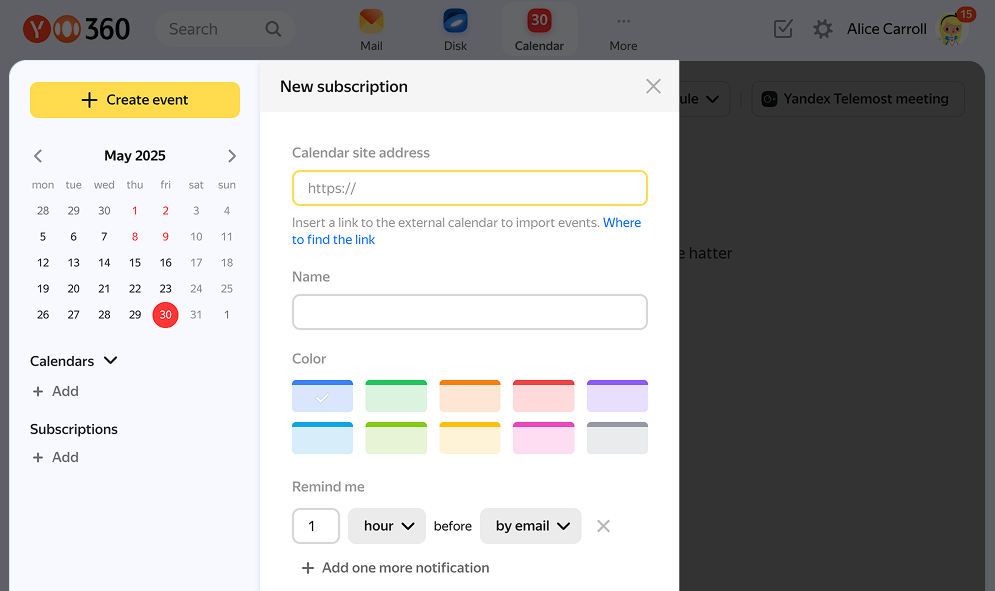Open 'Where to find the link' help link
The width and height of the screenshot is (995, 591).
point(621,223)
